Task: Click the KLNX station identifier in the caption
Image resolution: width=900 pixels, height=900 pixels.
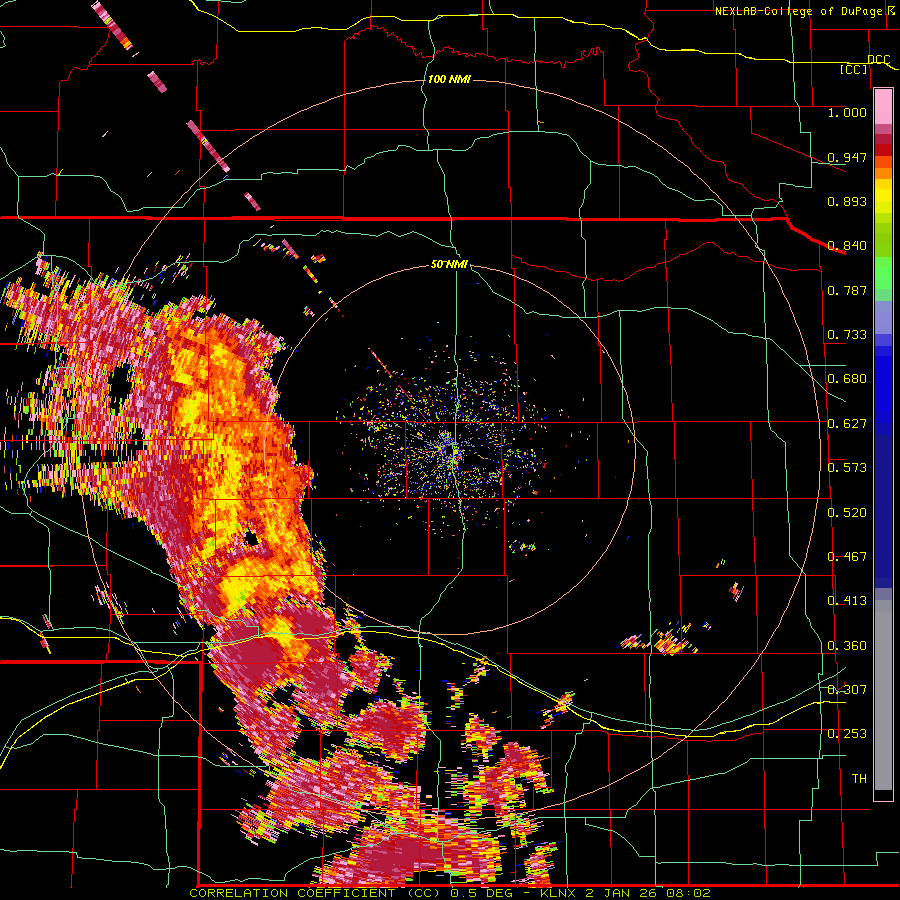Action: tap(559, 893)
